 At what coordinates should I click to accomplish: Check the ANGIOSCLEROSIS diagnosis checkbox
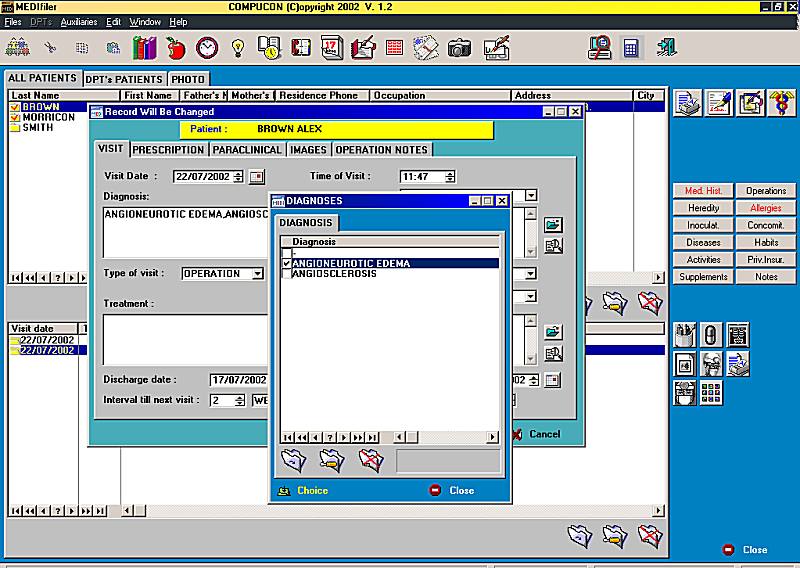(x=287, y=274)
